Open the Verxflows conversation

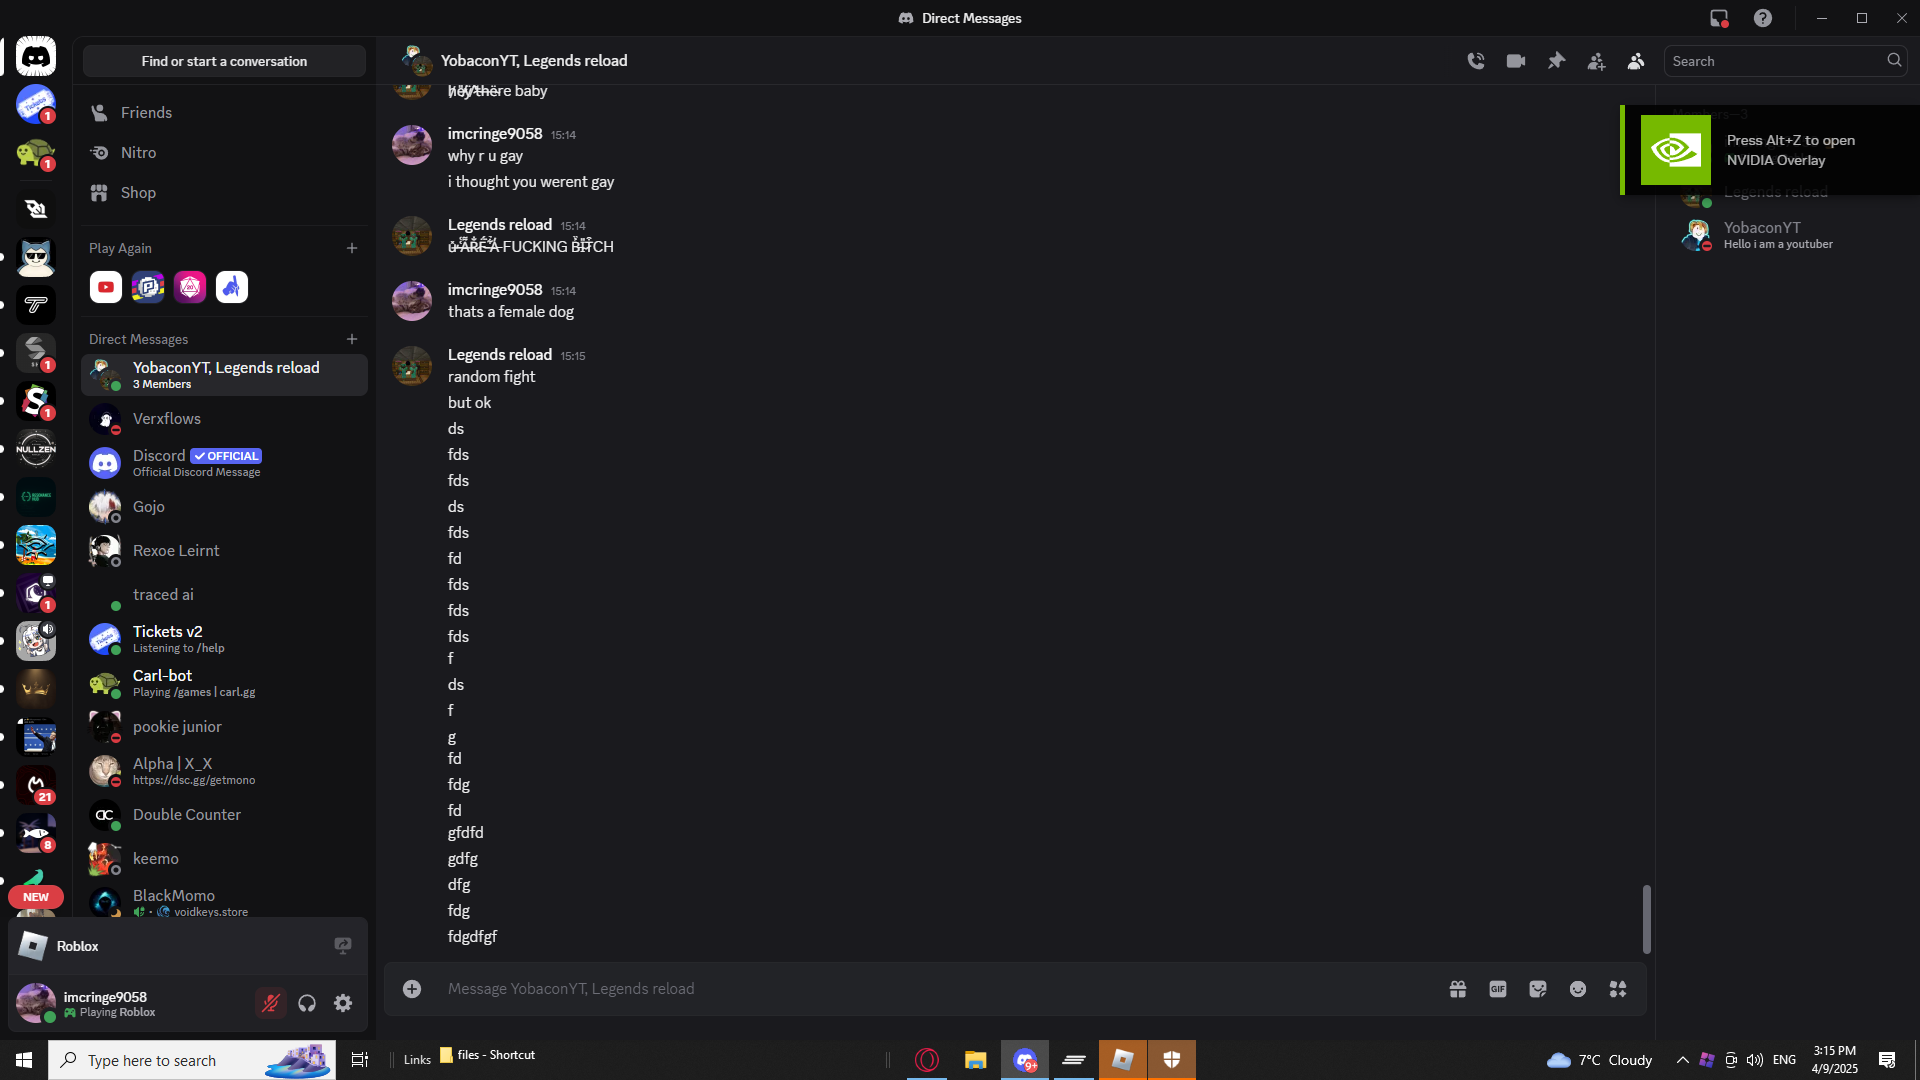(224, 419)
